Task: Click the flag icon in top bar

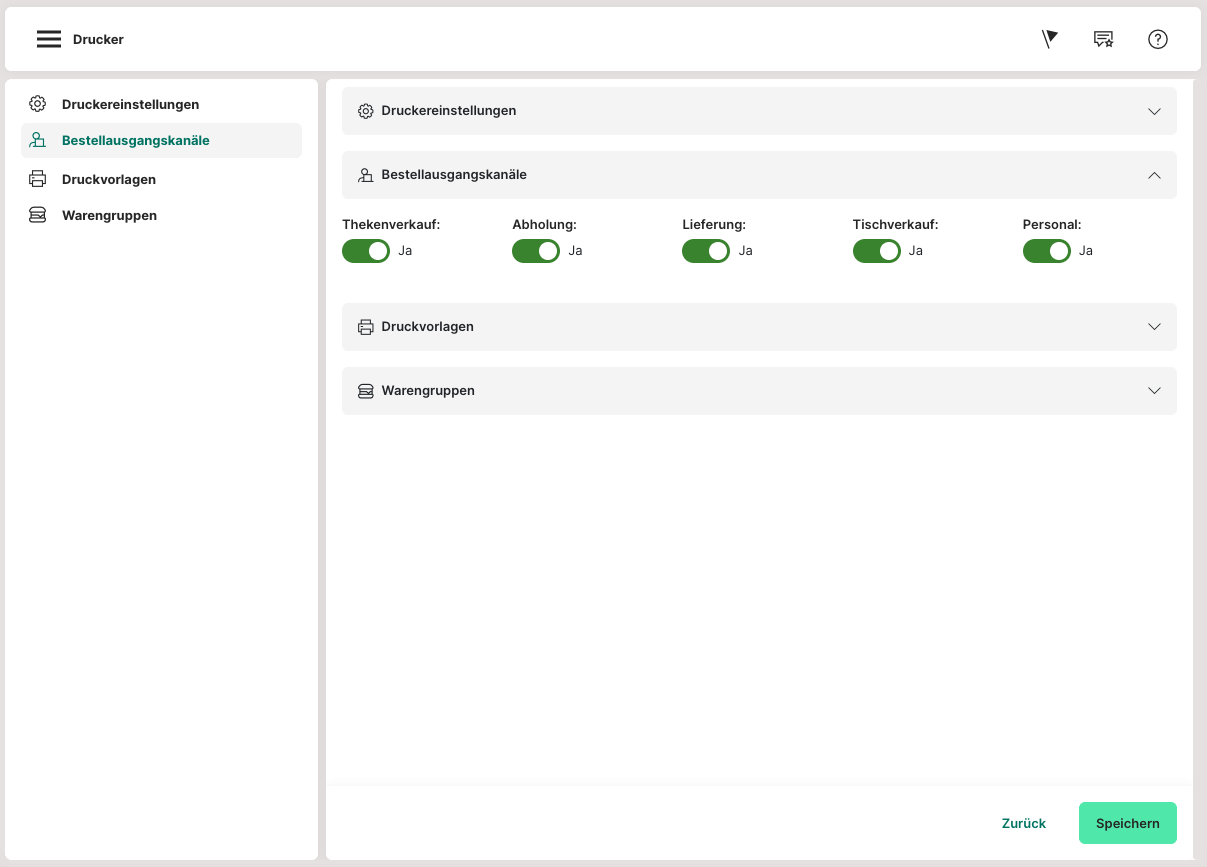Action: pos(1049,39)
